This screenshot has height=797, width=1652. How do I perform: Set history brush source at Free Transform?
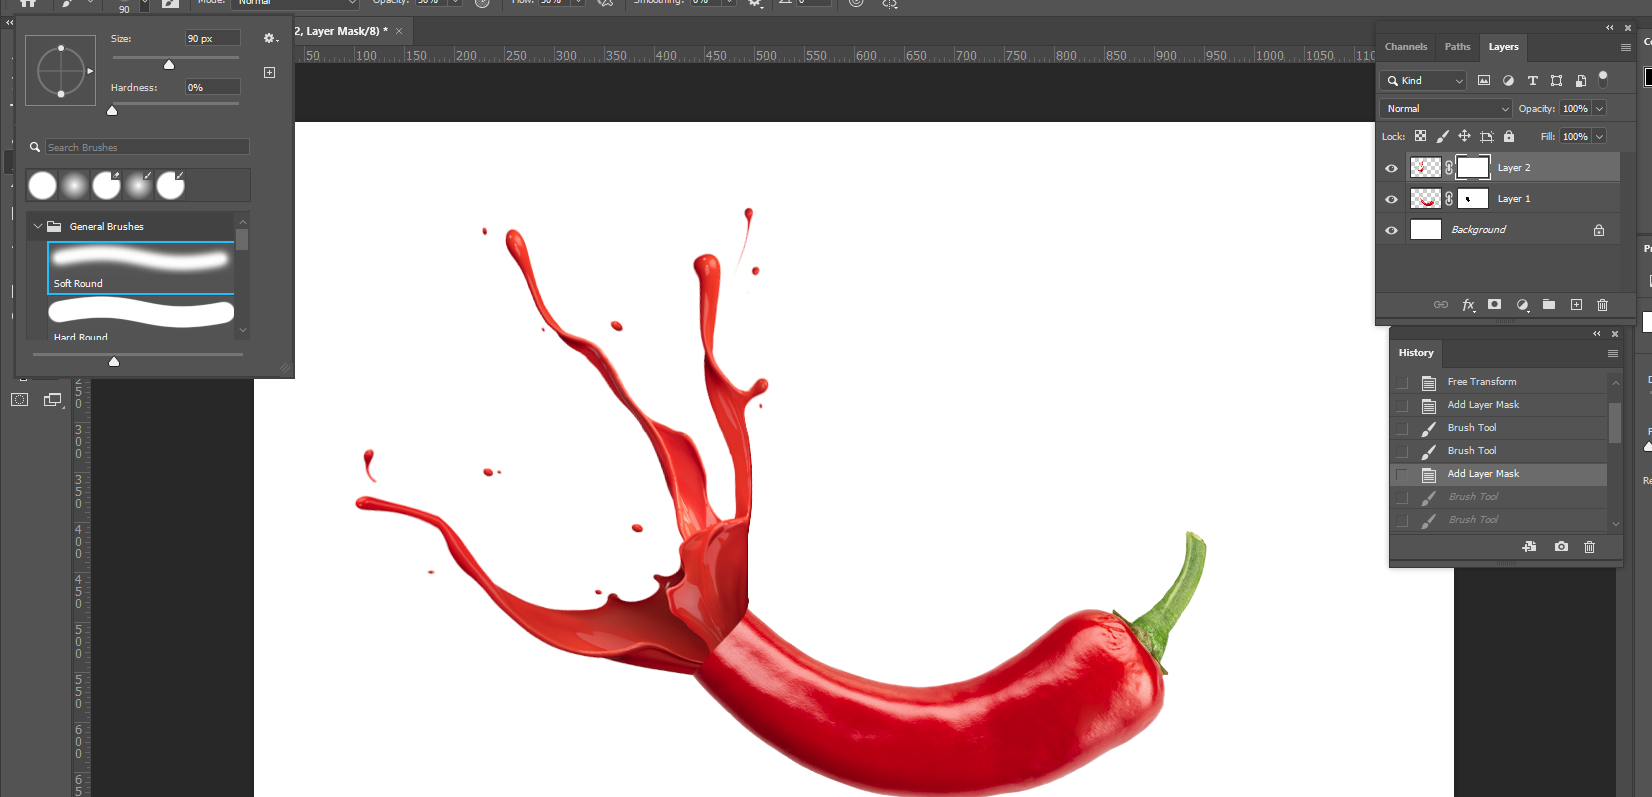(x=1402, y=382)
